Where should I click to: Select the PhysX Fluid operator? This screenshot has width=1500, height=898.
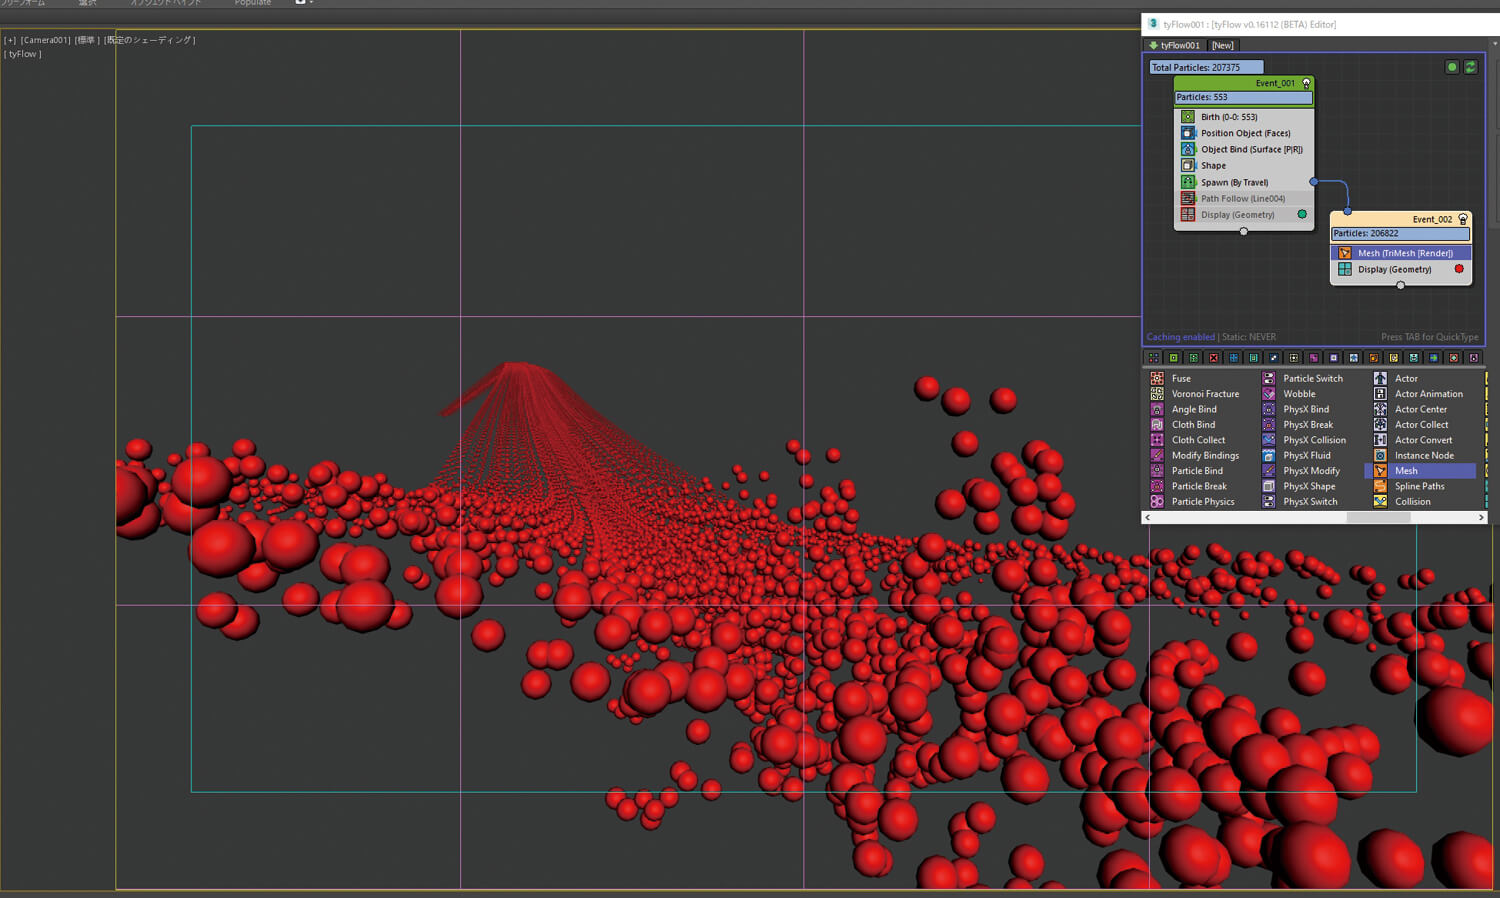pyautogui.click(x=1298, y=455)
